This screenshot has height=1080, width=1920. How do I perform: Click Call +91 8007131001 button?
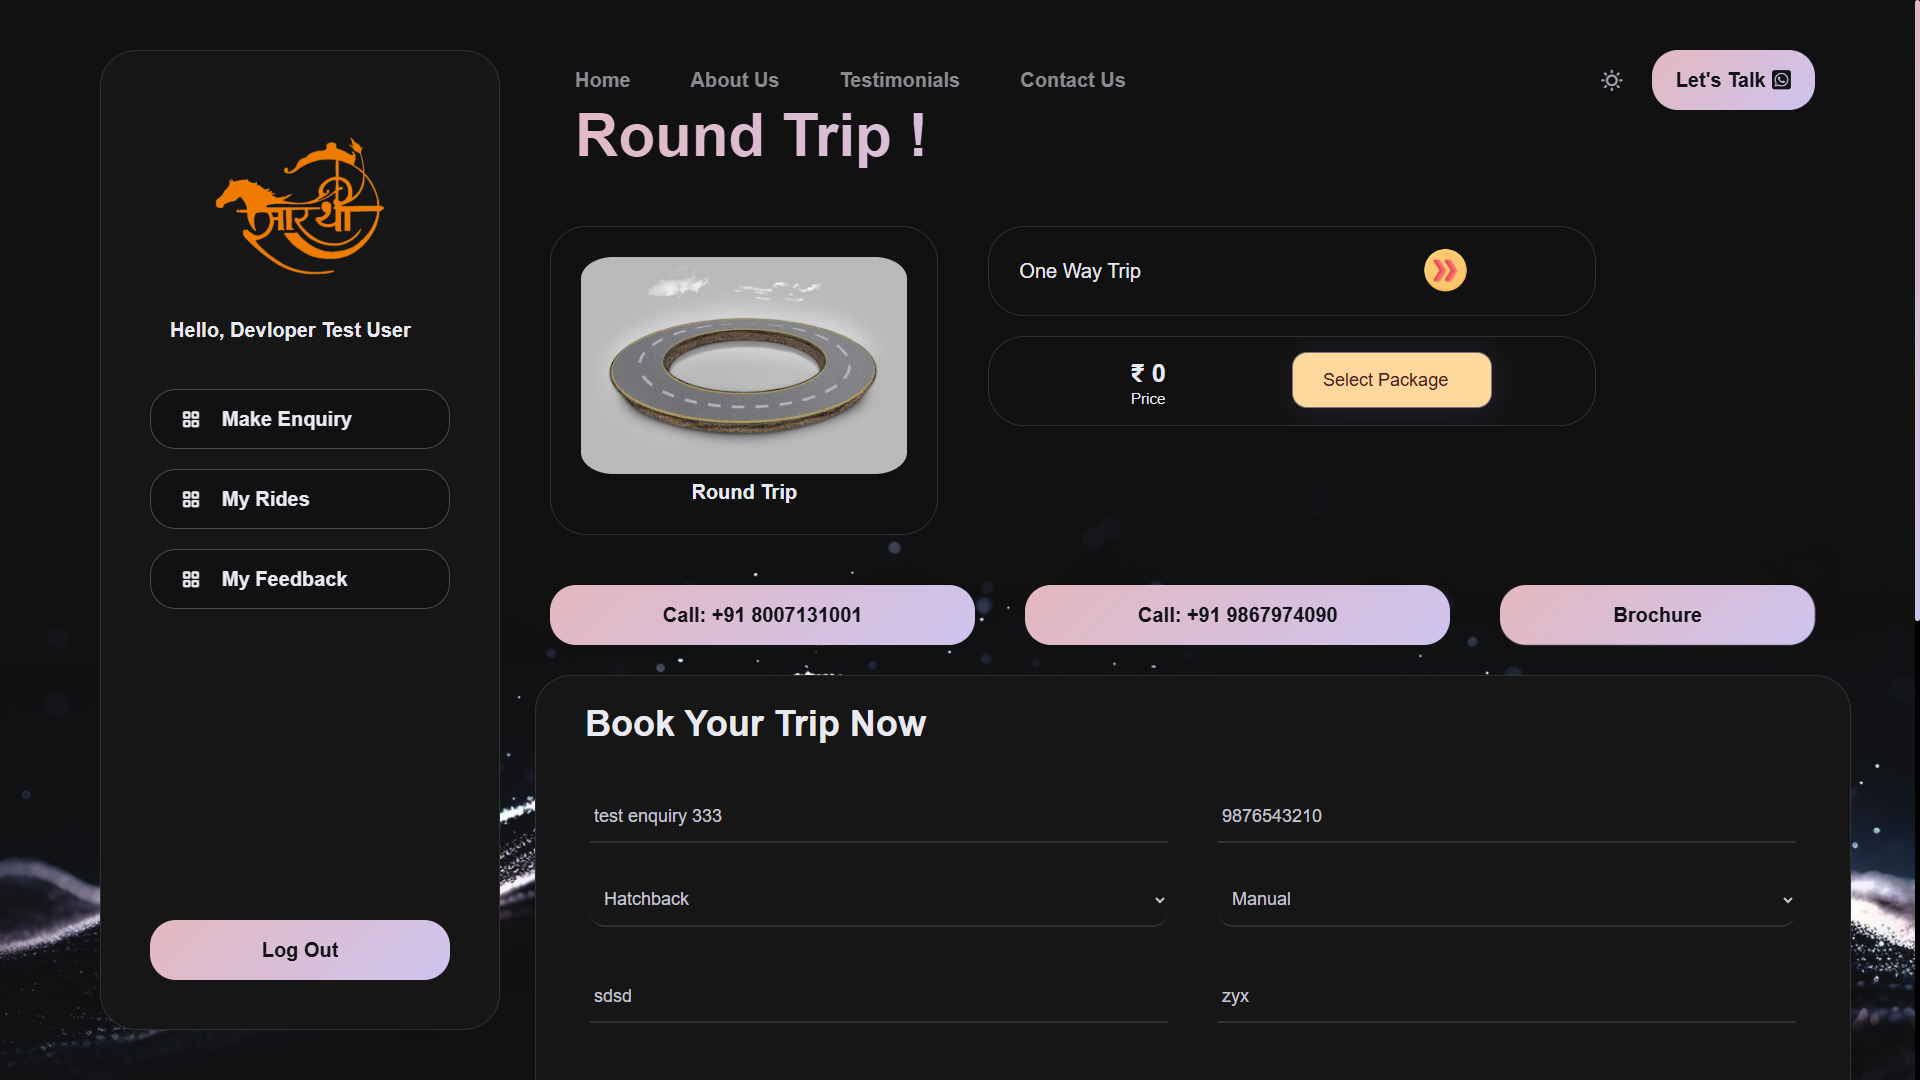(x=762, y=615)
